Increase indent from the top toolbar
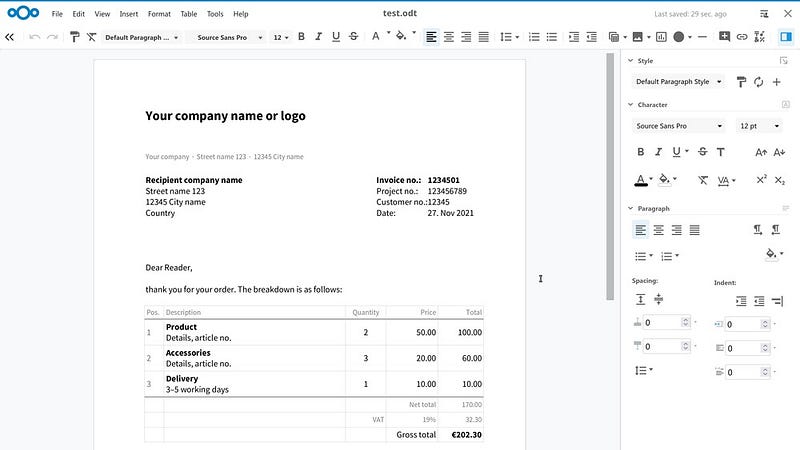 pyautogui.click(x=574, y=37)
